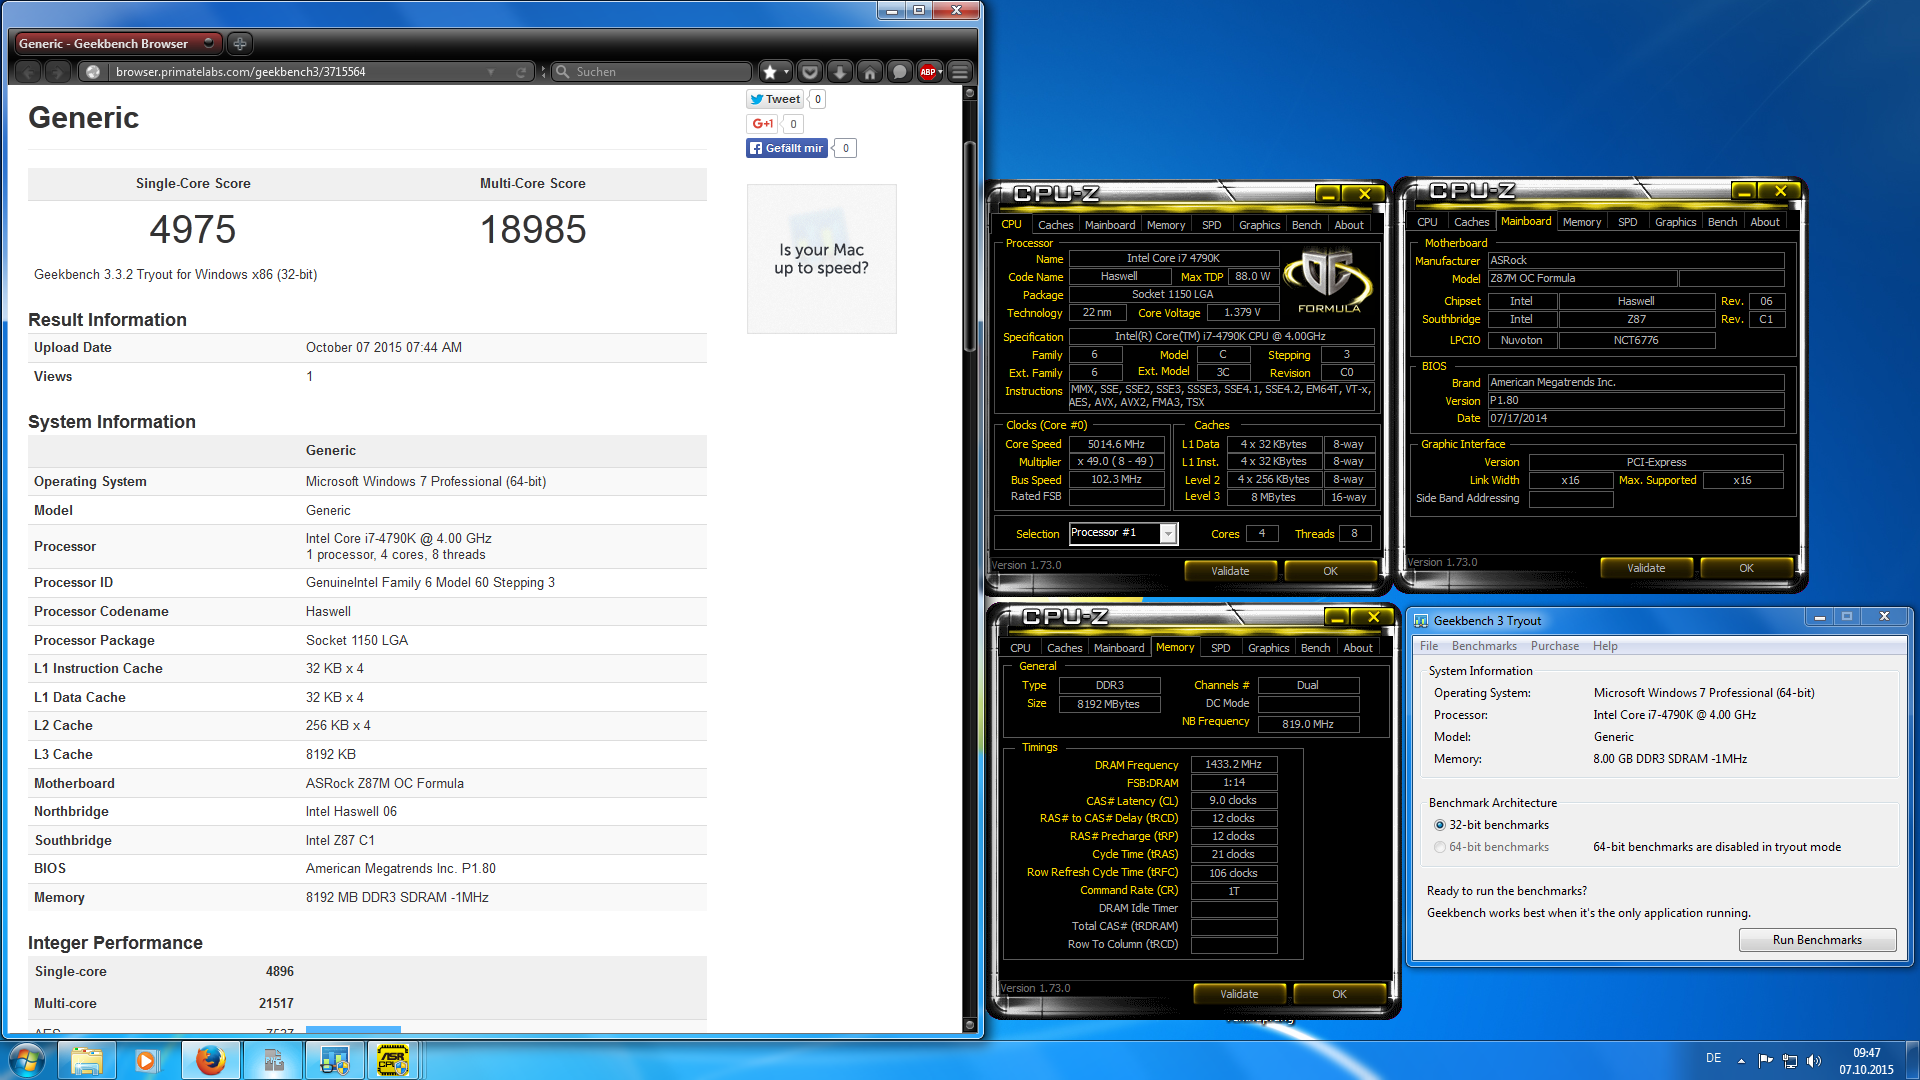Image resolution: width=1920 pixels, height=1080 pixels.
Task: Click the network tray icon
Action: tap(1790, 1061)
